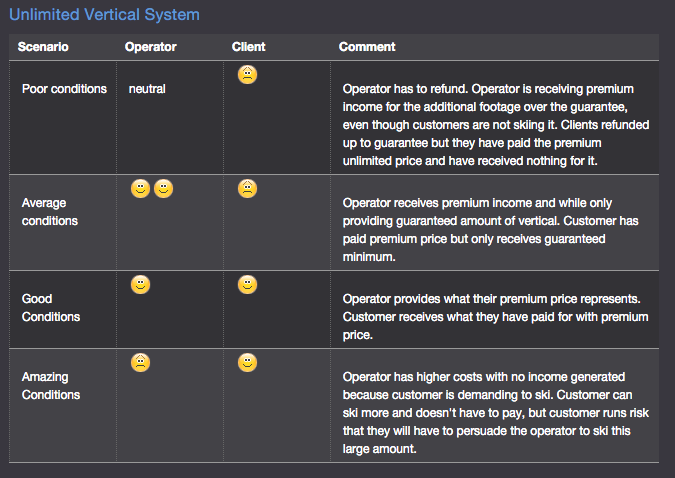Click the second smiley in Average conditions Operator cell
The image size is (675, 478).
click(164, 189)
